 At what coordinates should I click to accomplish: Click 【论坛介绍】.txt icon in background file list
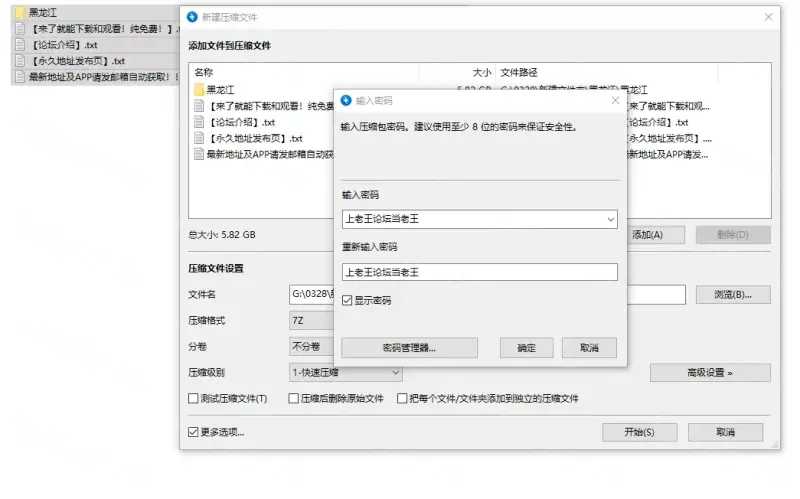19,45
